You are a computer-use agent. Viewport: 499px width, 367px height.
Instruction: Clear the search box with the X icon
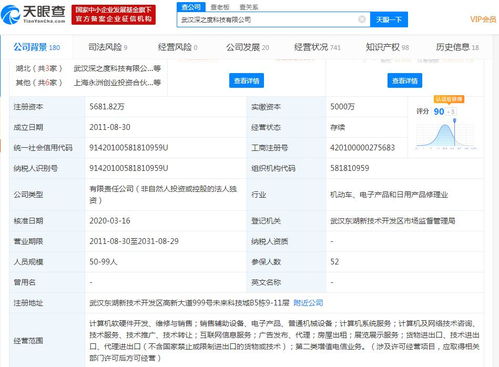click(x=362, y=19)
